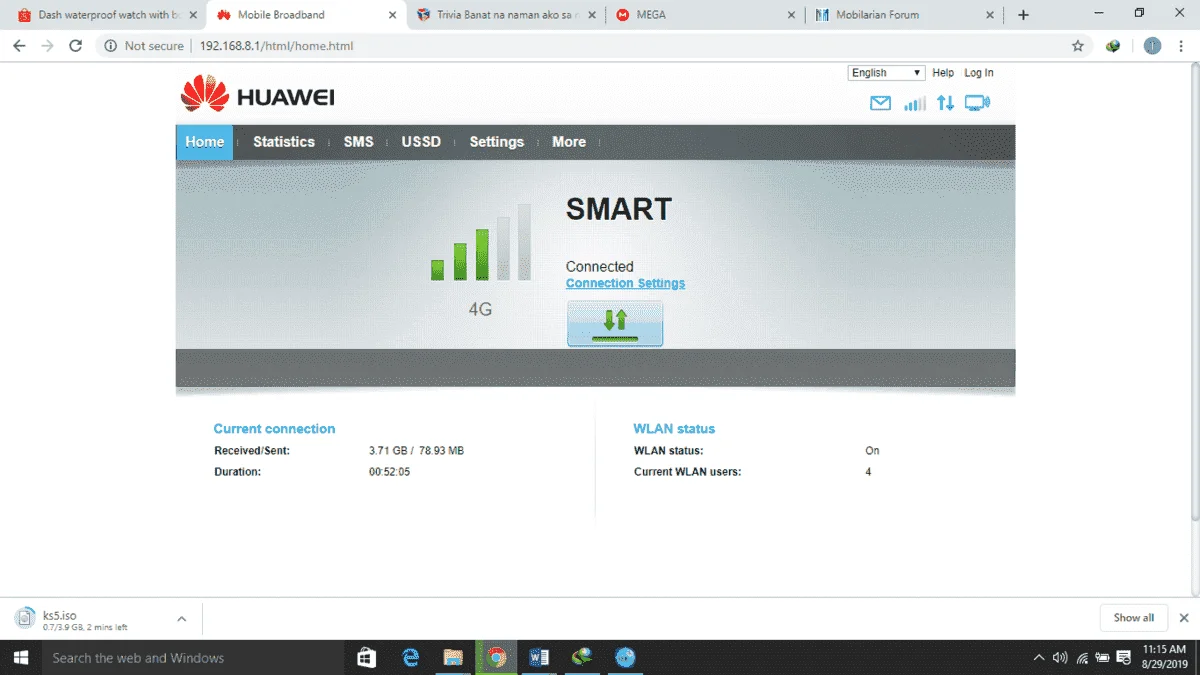Expand options for ks5.iso download
This screenshot has height=675, width=1200.
[x=181, y=619]
